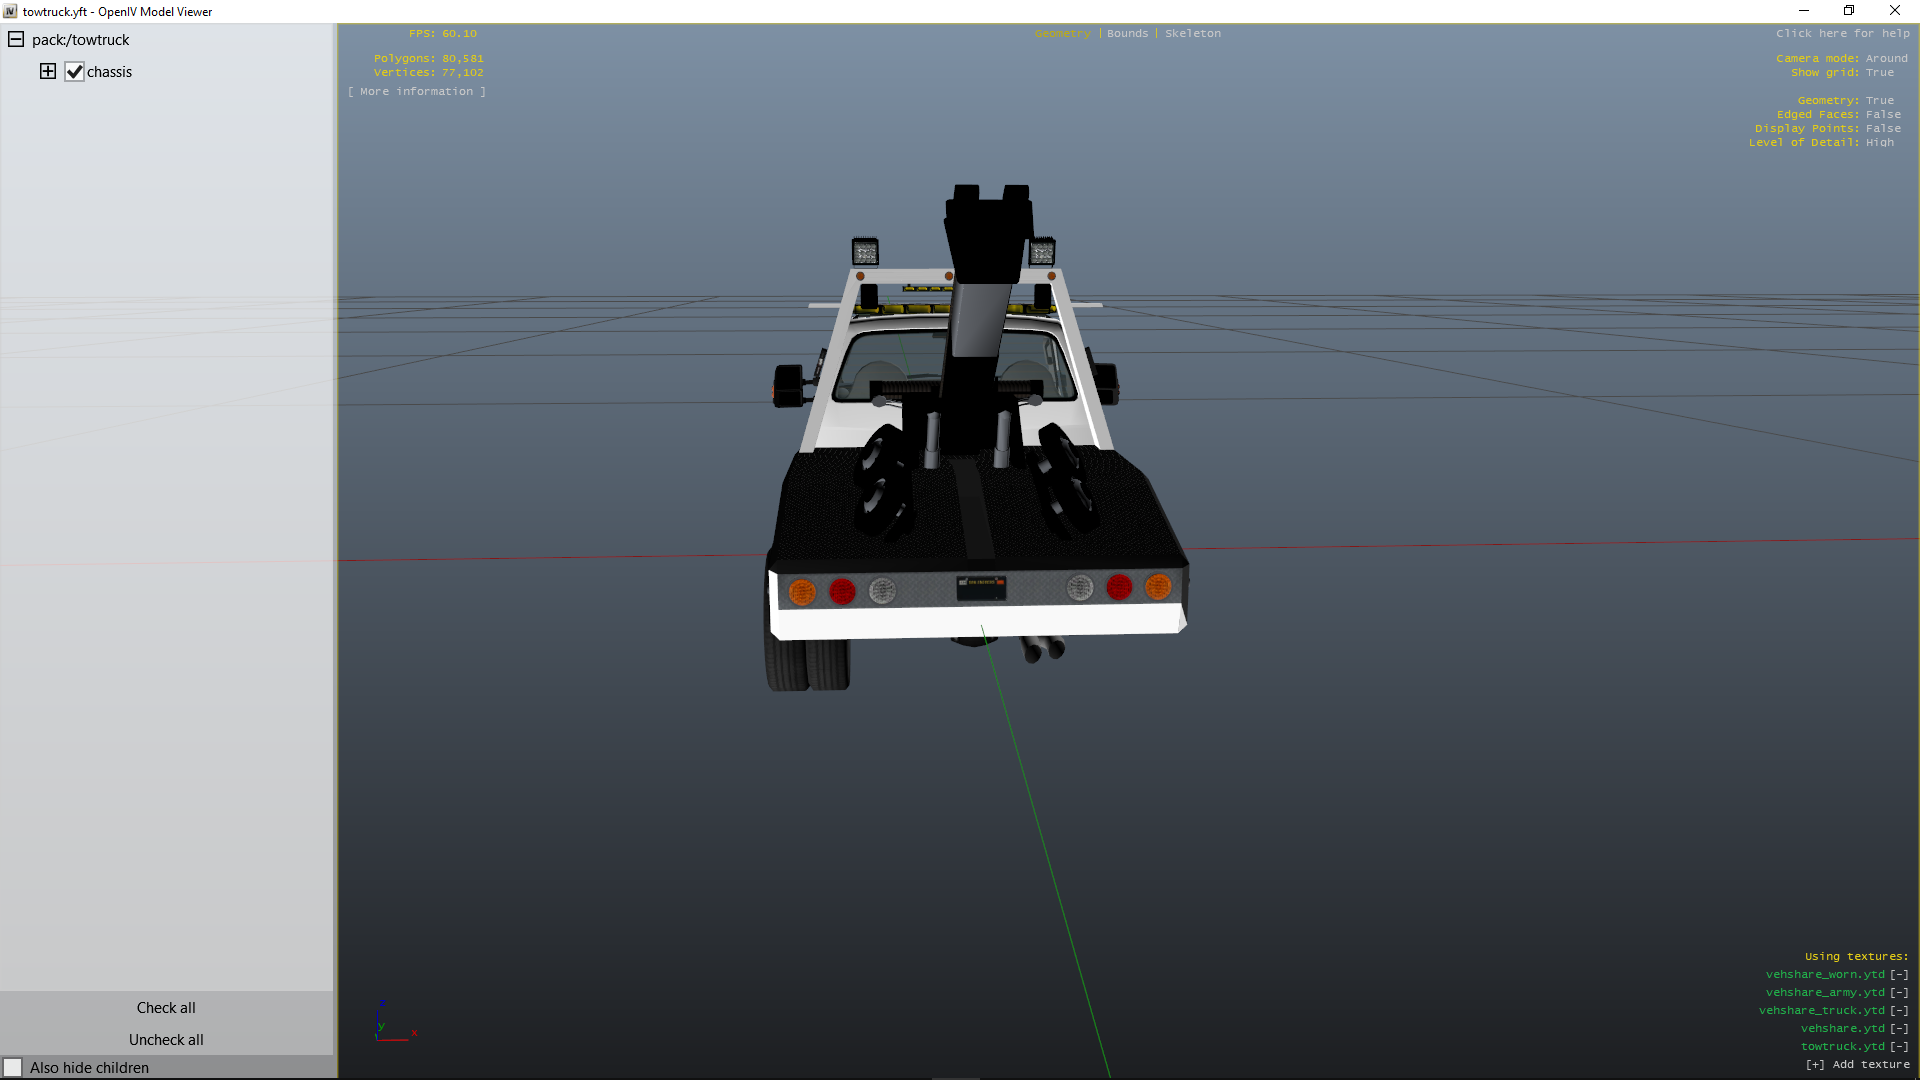Open the More information section
Image resolution: width=1920 pixels, height=1080 pixels.
point(417,91)
